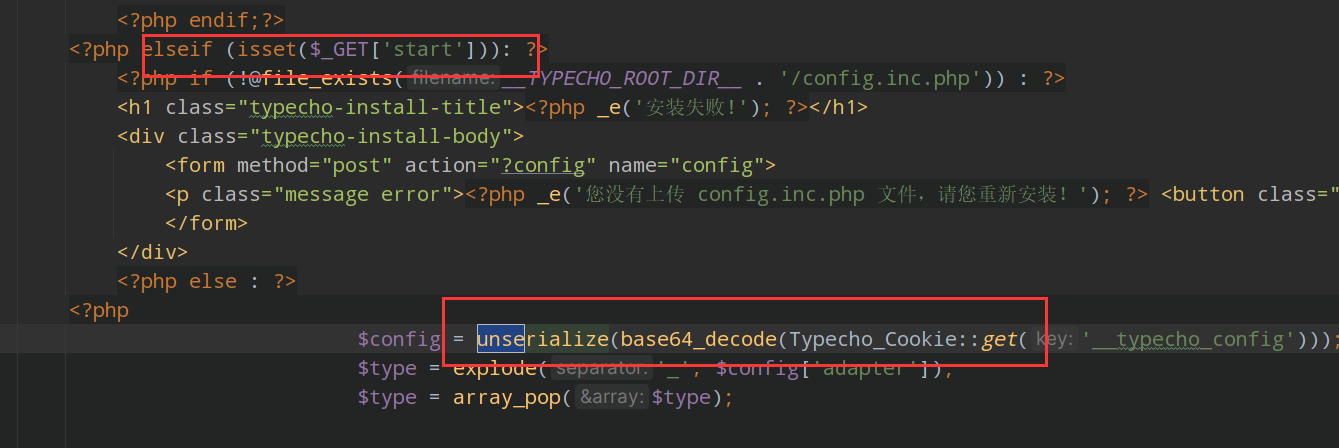Click the '<?php else : ?>' line
Screen dimensions: 1339x448
[x=207, y=281]
